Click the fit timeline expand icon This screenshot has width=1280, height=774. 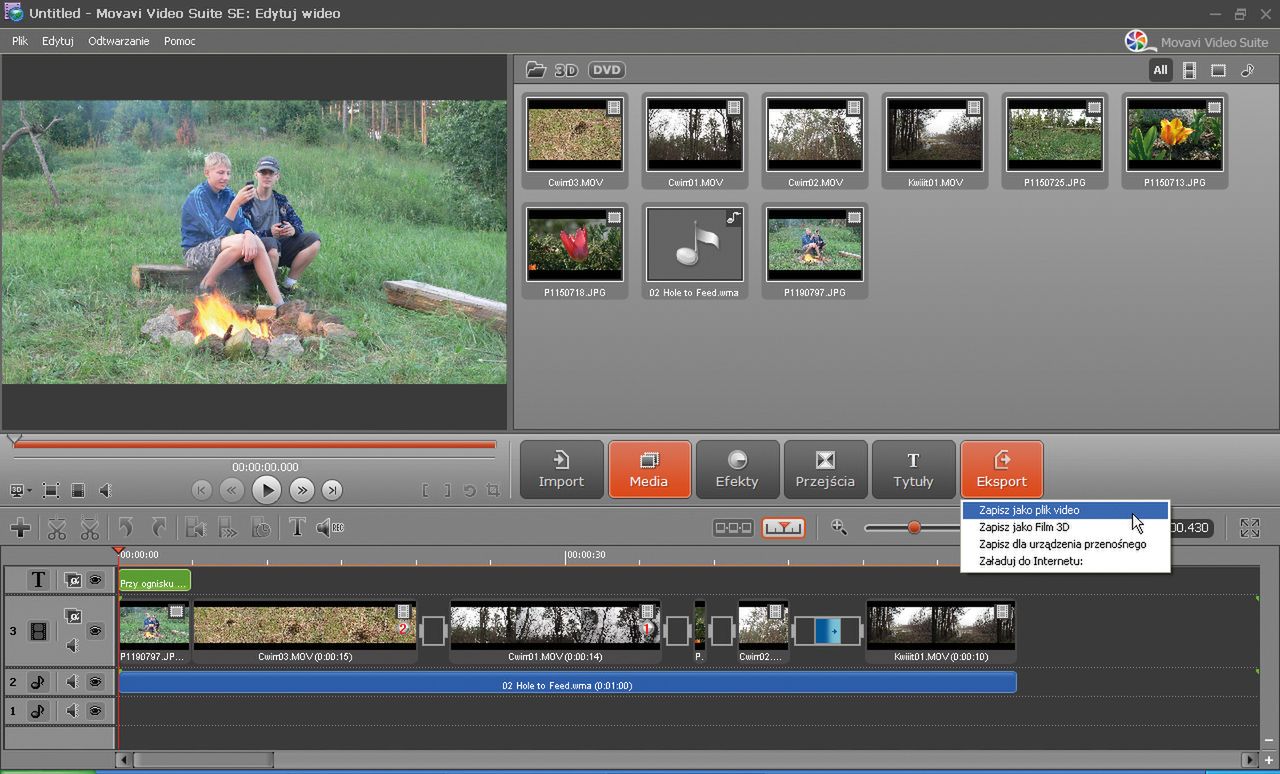click(1250, 528)
